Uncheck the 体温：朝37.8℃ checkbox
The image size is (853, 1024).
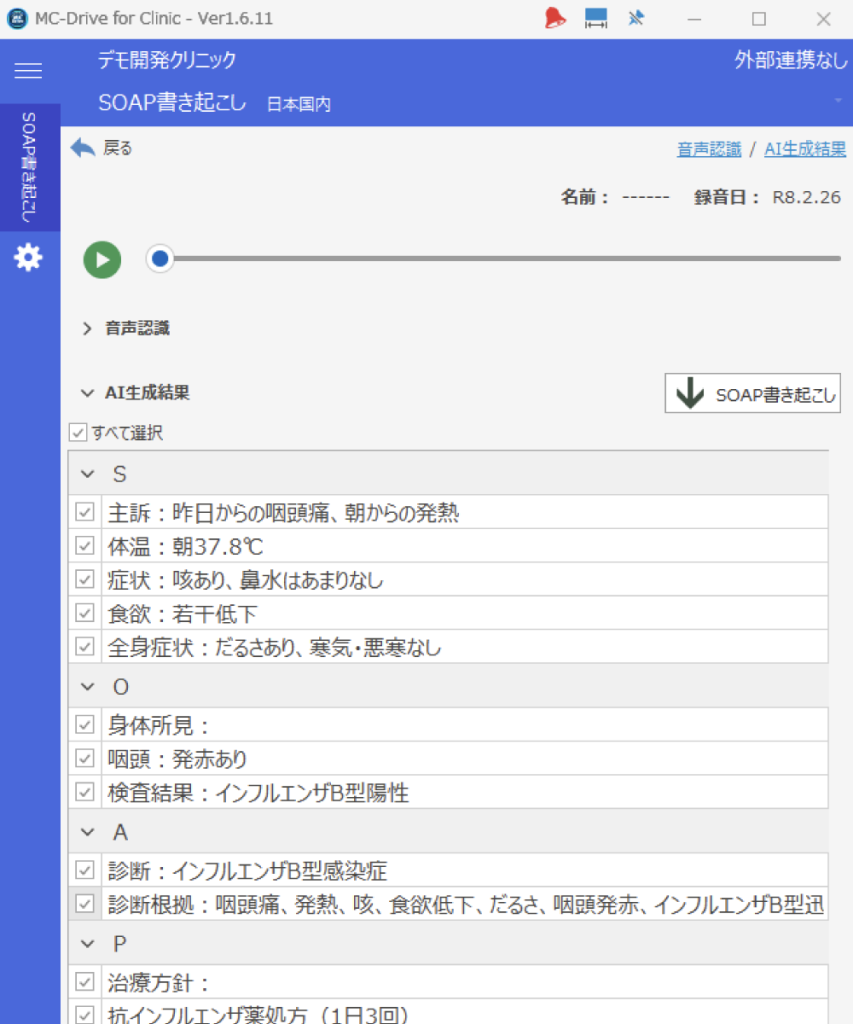tap(85, 547)
